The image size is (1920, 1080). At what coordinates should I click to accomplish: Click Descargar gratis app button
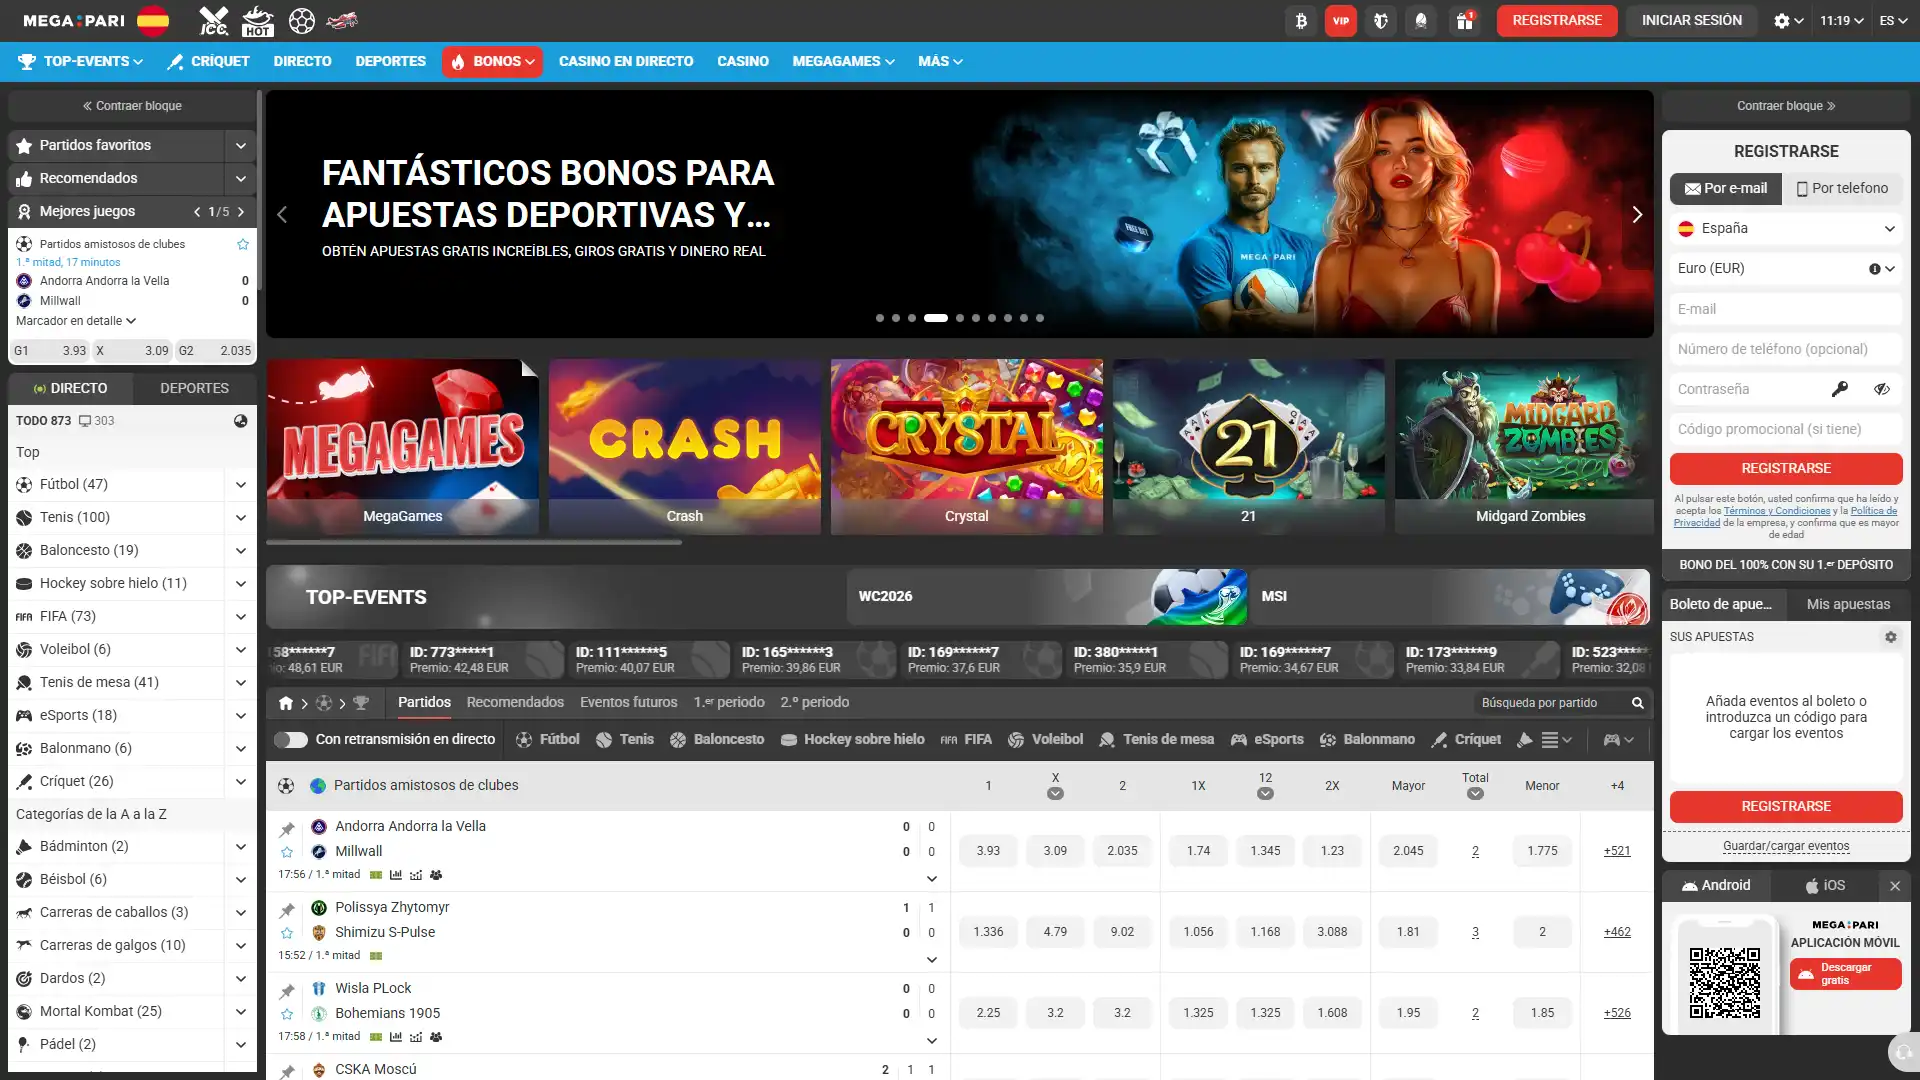[x=1846, y=975]
